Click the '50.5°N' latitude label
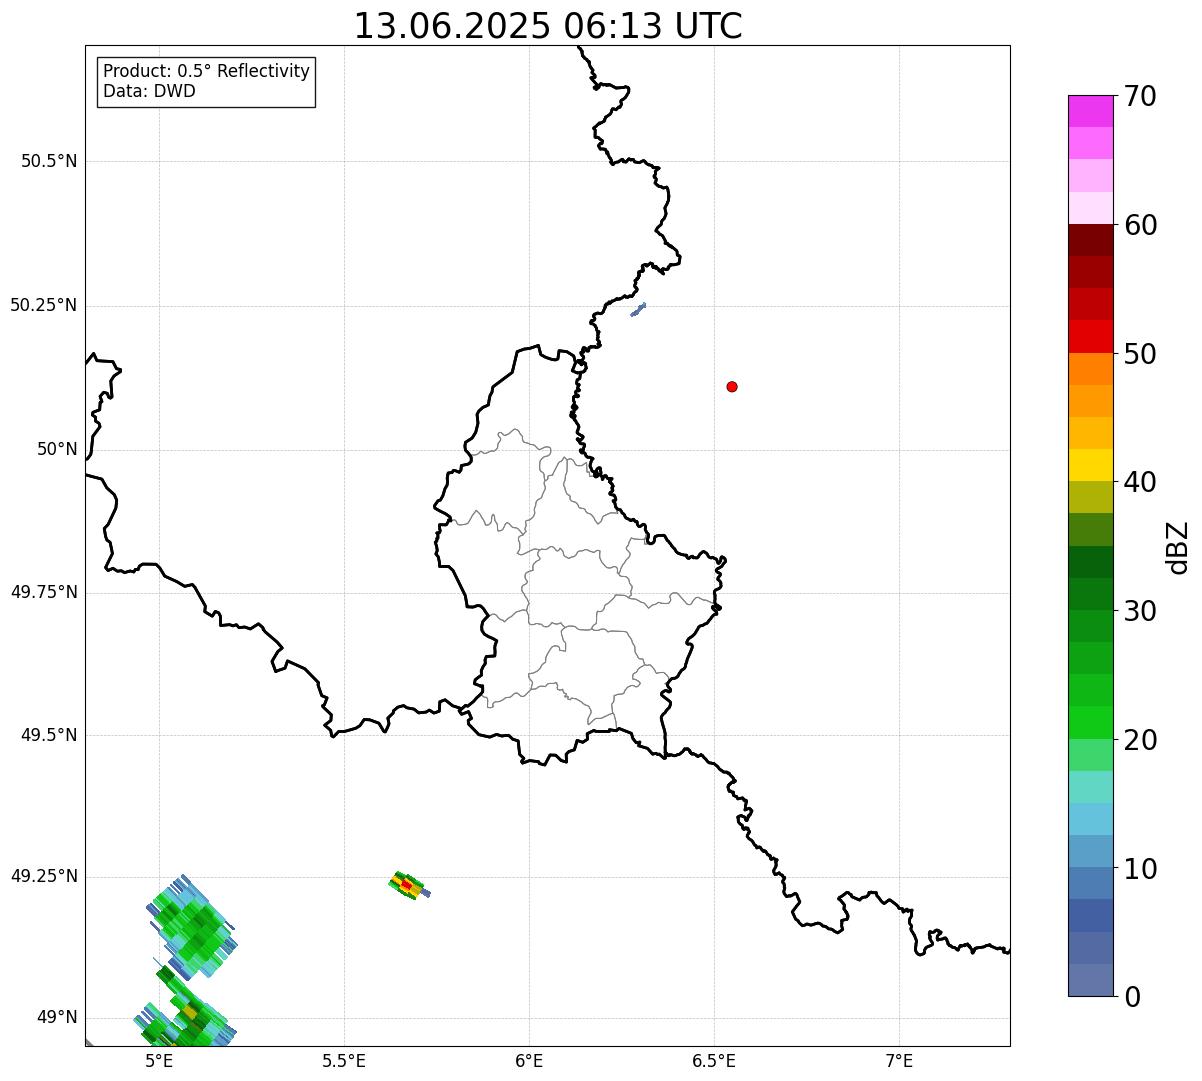1202x1081 pixels. click(x=49, y=162)
